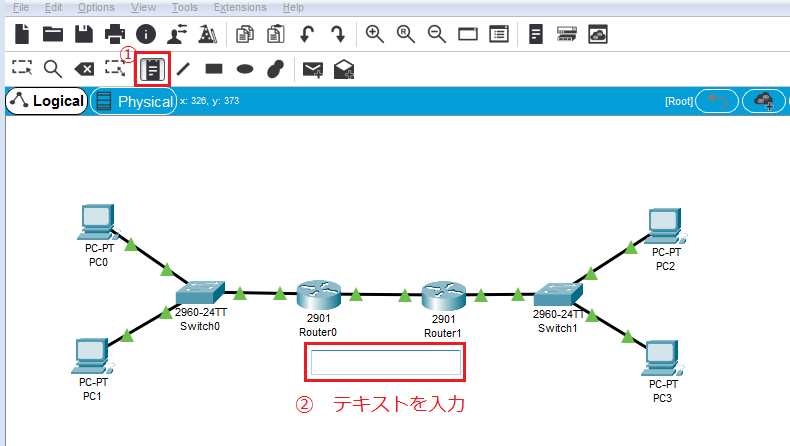Choose the Draw Ellipse tool
Screen dimensions: 790x446
tap(245, 69)
